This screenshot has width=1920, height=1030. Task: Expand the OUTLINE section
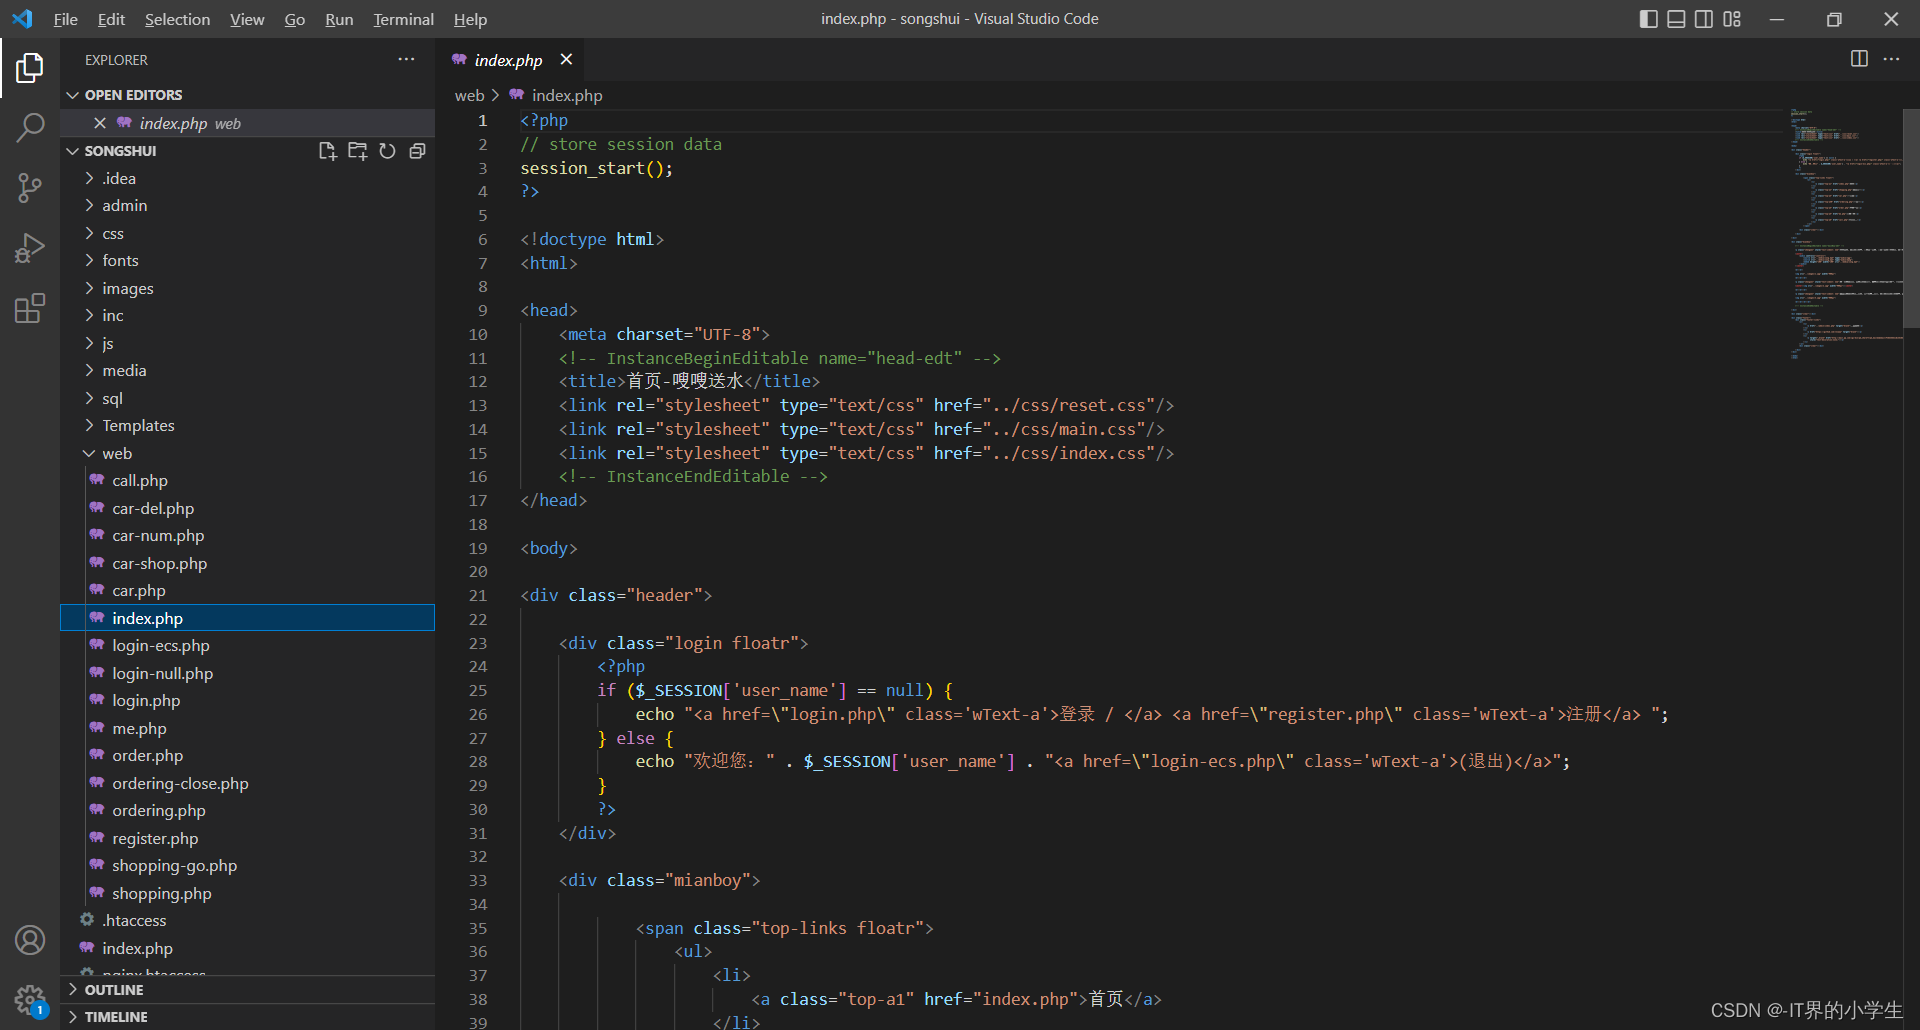click(x=247, y=990)
